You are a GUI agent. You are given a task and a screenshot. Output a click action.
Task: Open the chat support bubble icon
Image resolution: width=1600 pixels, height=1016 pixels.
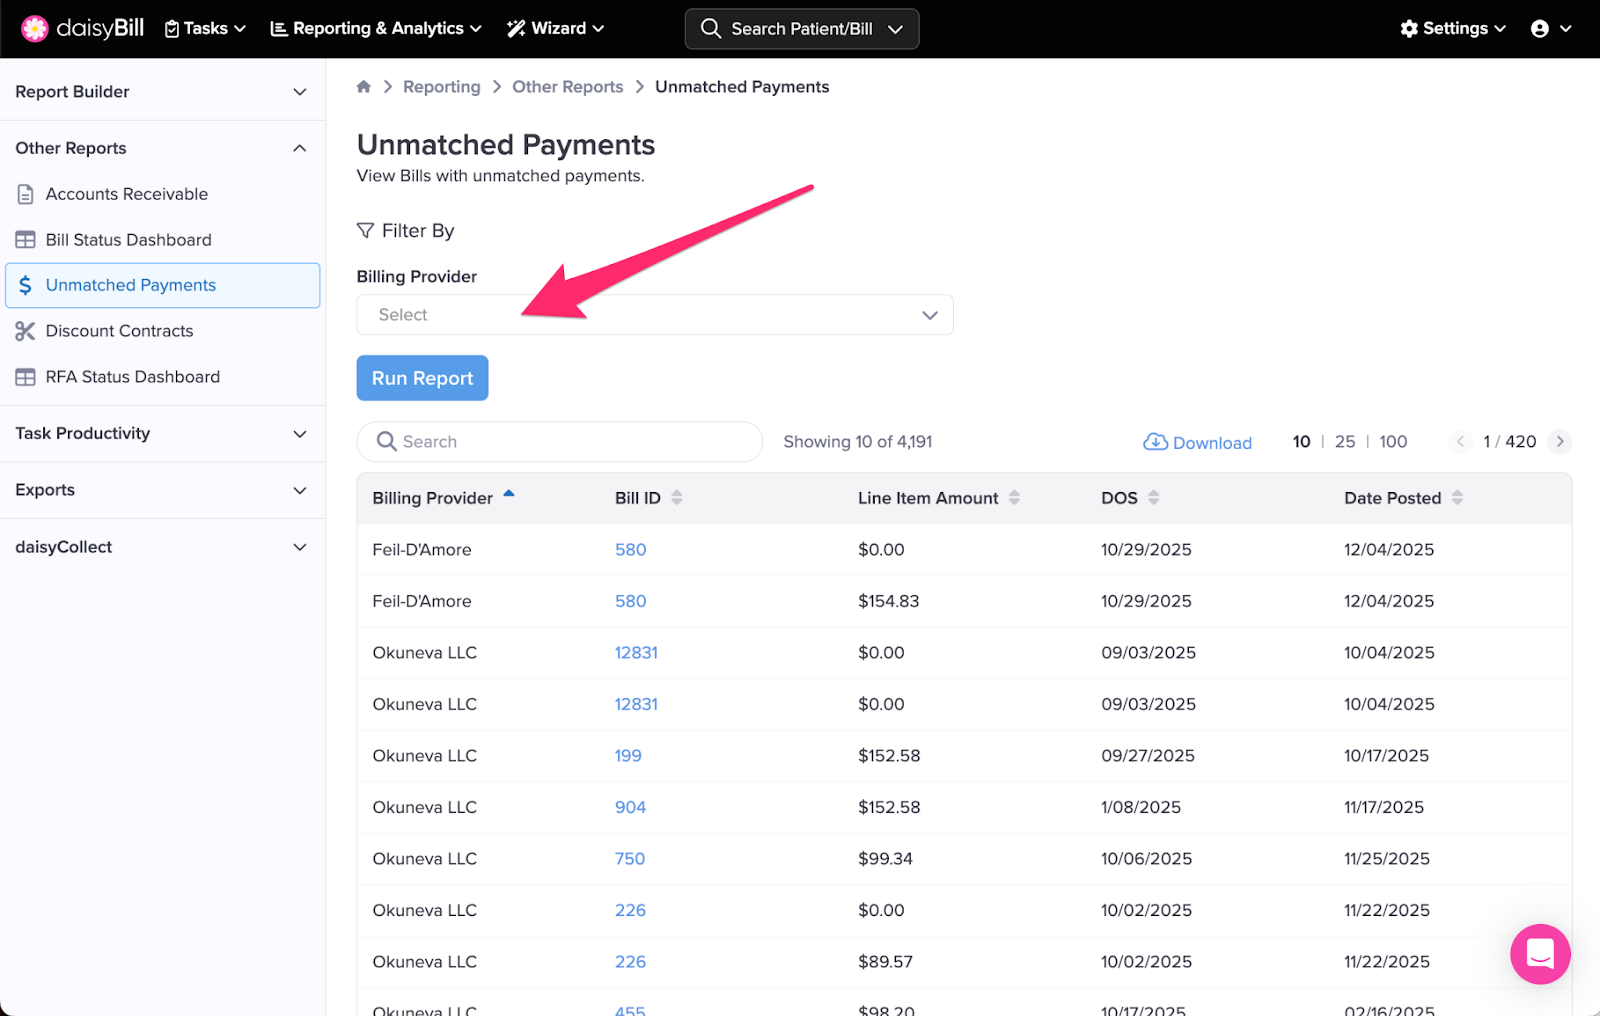1540,954
